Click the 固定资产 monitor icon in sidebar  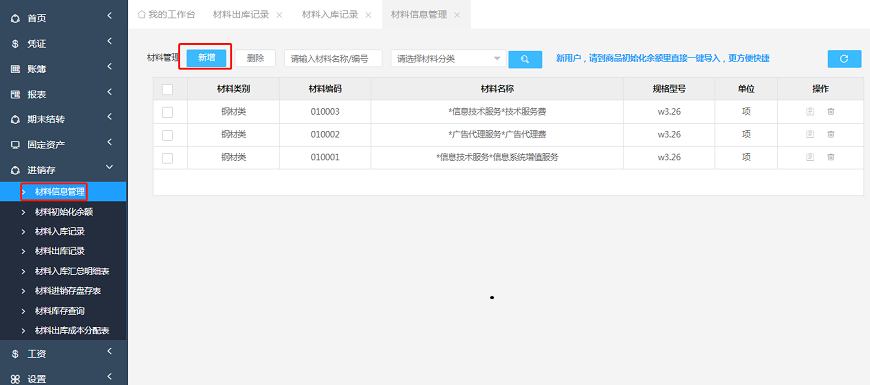(16, 145)
